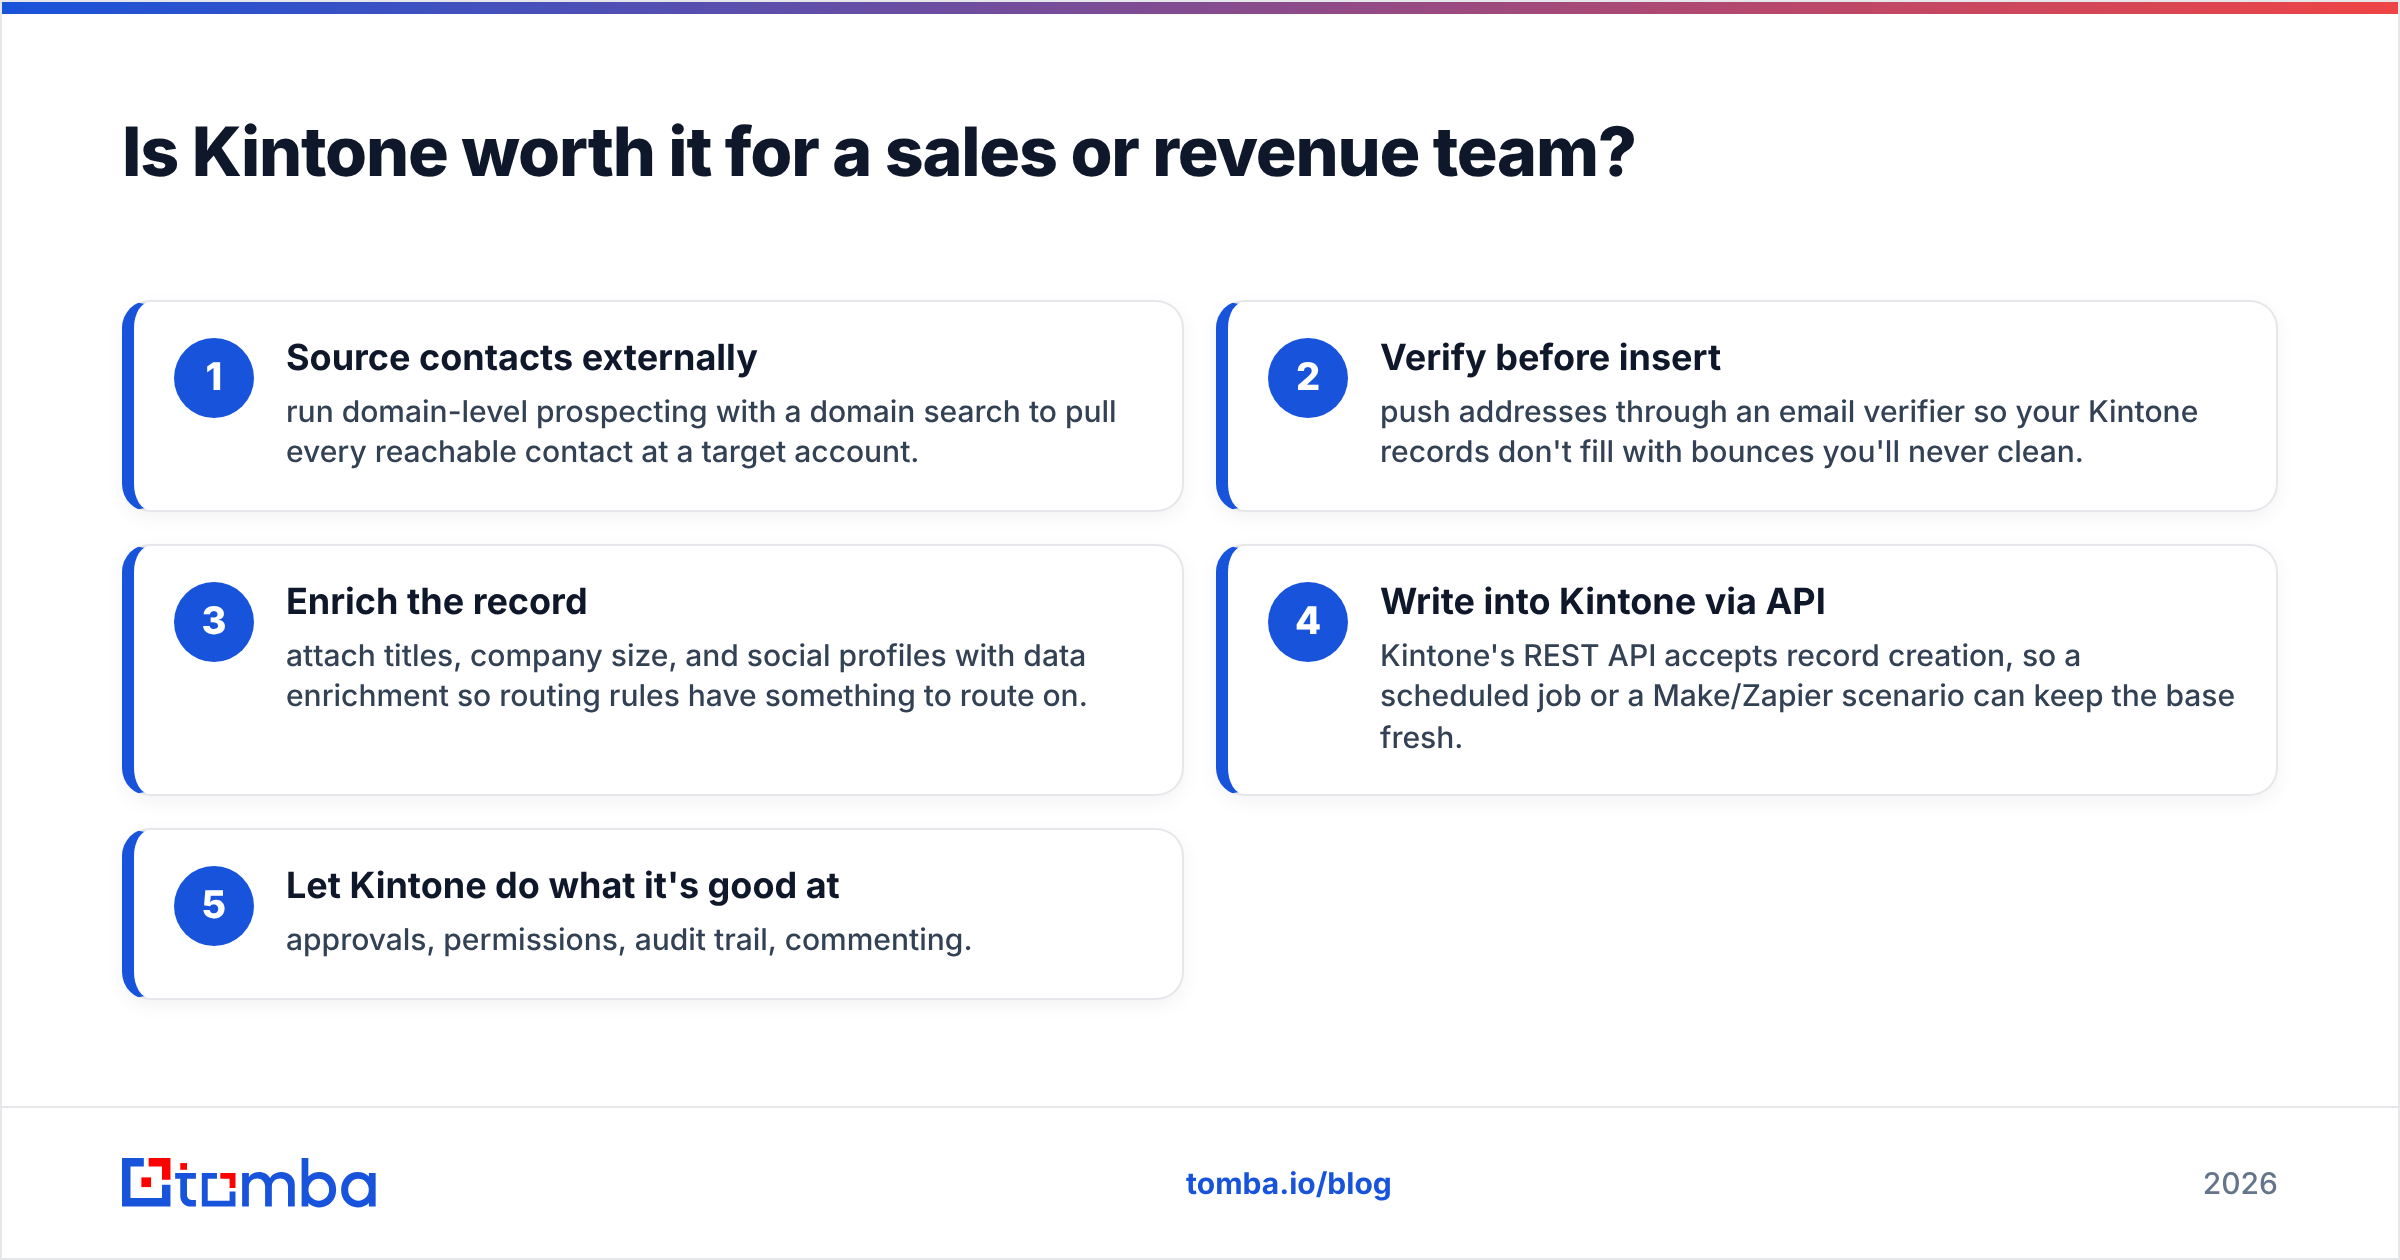Image resolution: width=2400 pixels, height=1260 pixels.
Task: Click the main title about Kintone worth
Action: tap(878, 153)
